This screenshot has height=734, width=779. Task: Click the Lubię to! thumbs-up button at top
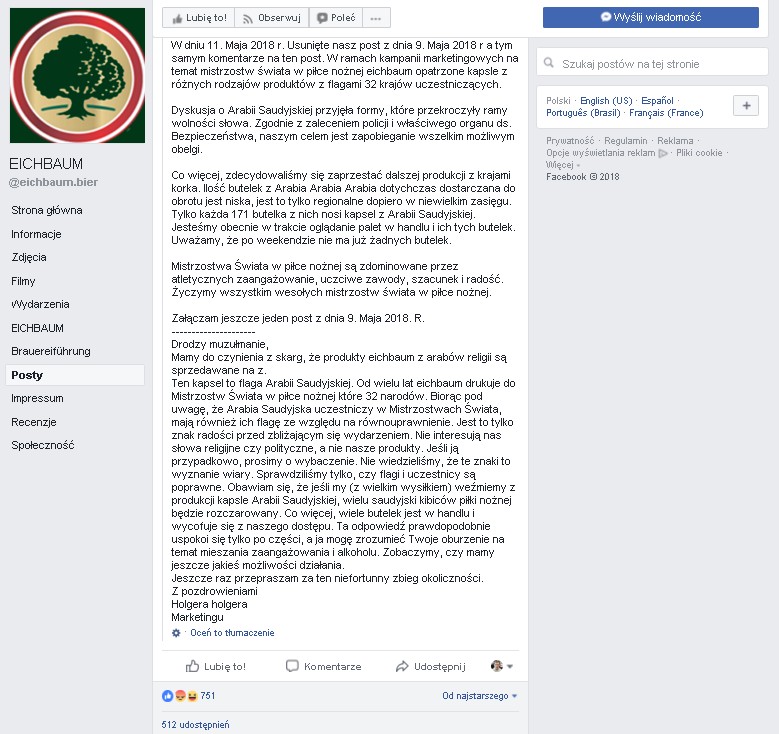pyautogui.click(x=199, y=18)
